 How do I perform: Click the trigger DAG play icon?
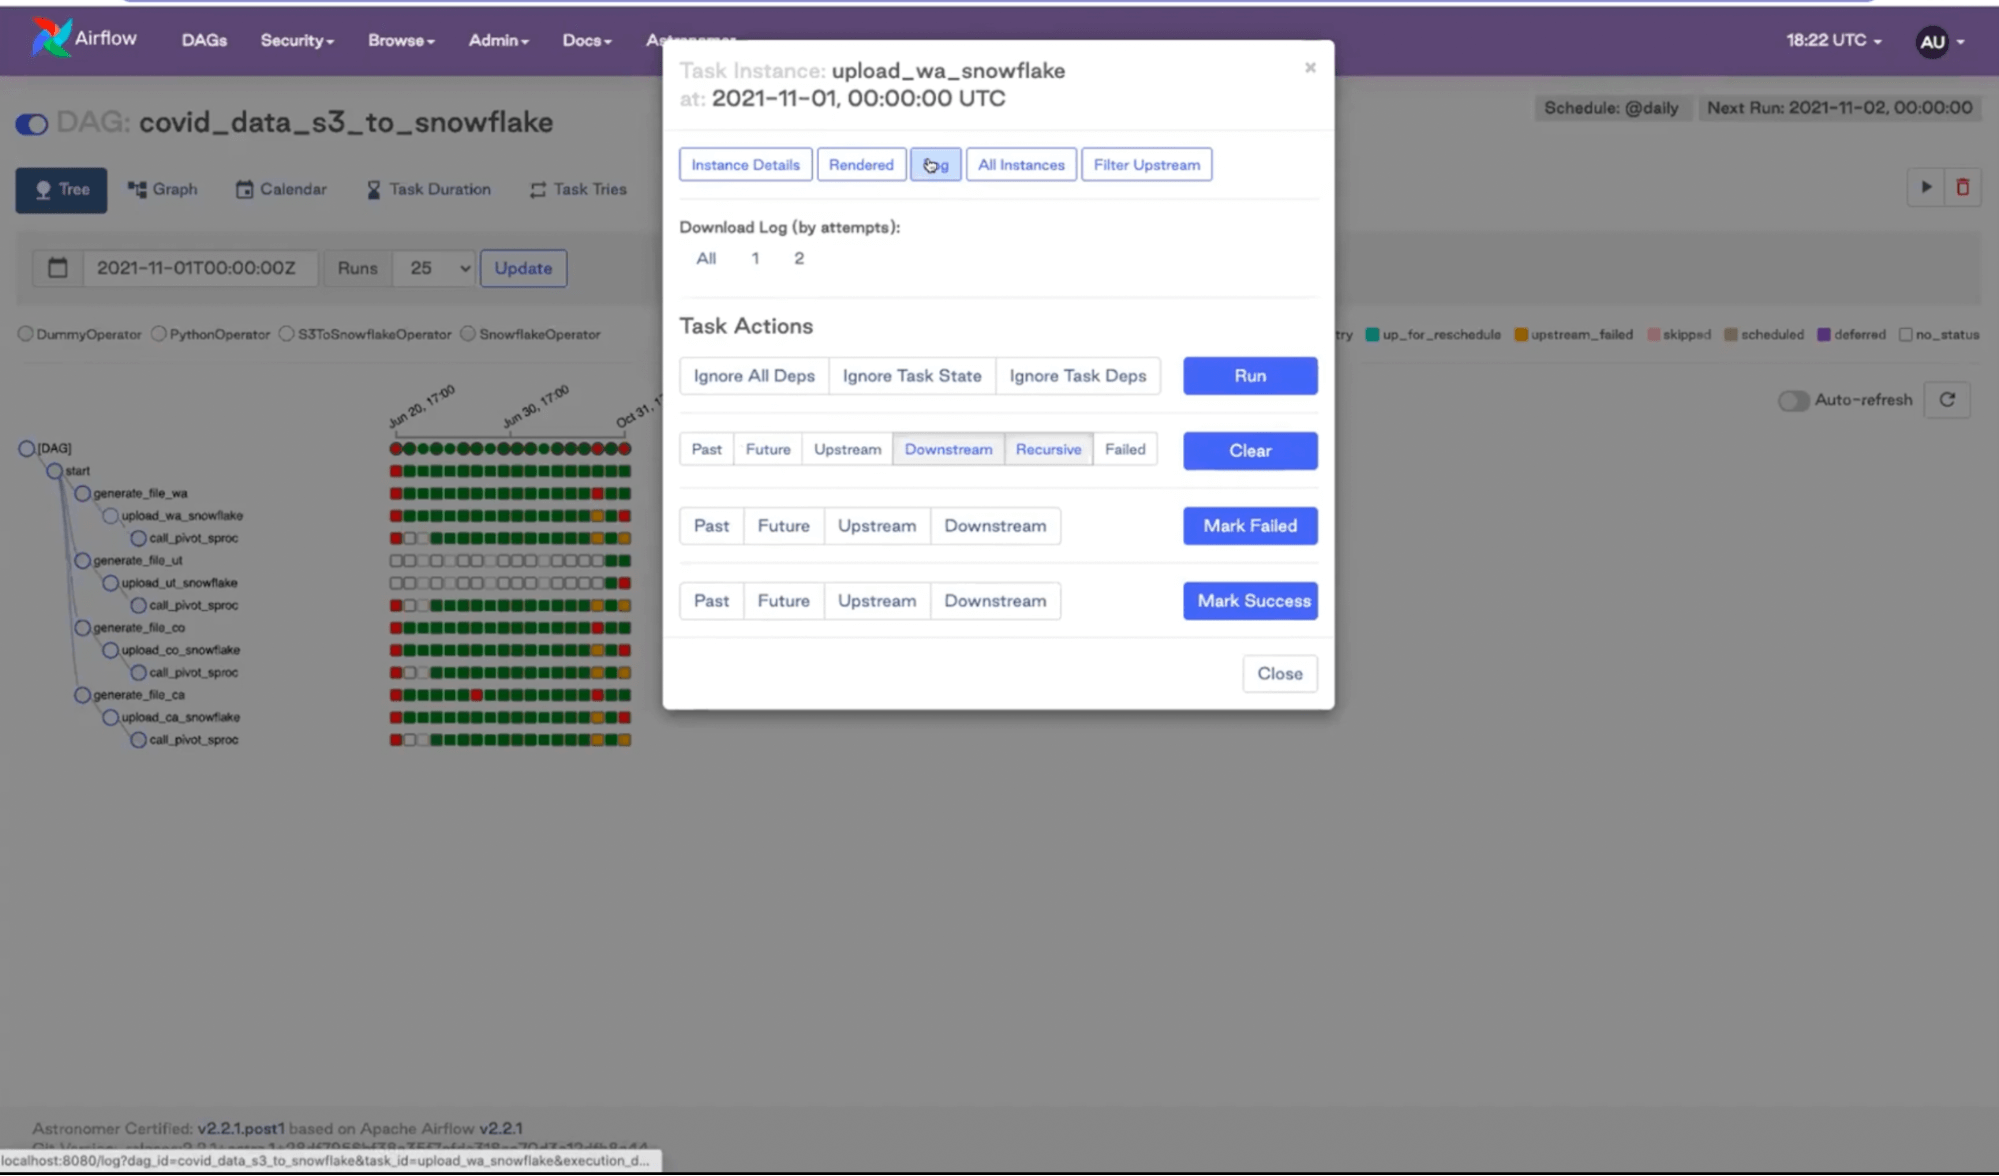coord(1925,187)
